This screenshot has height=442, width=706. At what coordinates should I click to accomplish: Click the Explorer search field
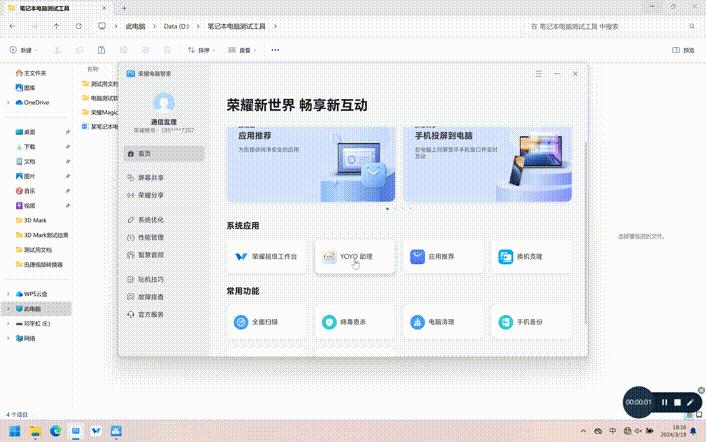coord(612,27)
